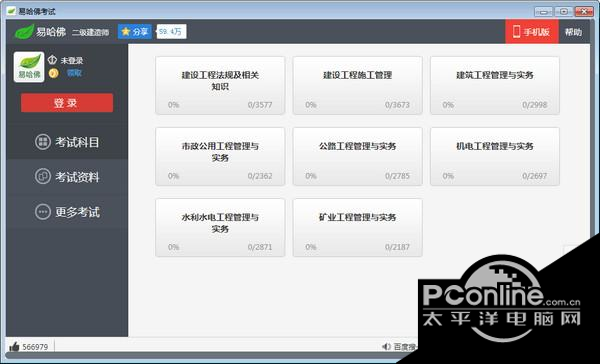Viewport: 600px width, 364px height.
Task: Click the 0/3673 question count
Action: click(x=397, y=105)
